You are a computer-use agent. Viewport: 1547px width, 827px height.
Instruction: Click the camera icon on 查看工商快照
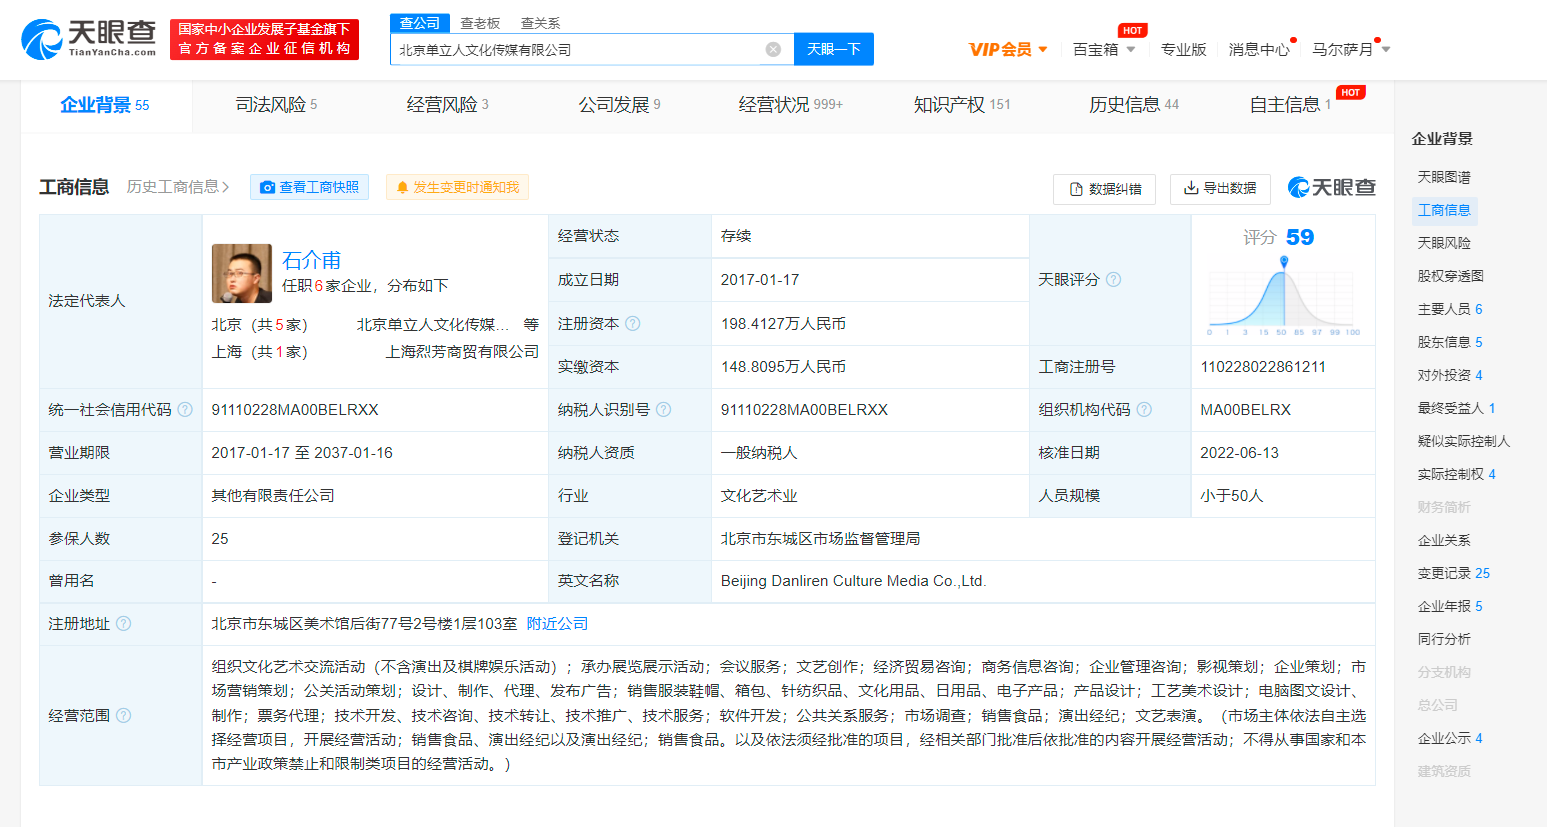[x=267, y=187]
